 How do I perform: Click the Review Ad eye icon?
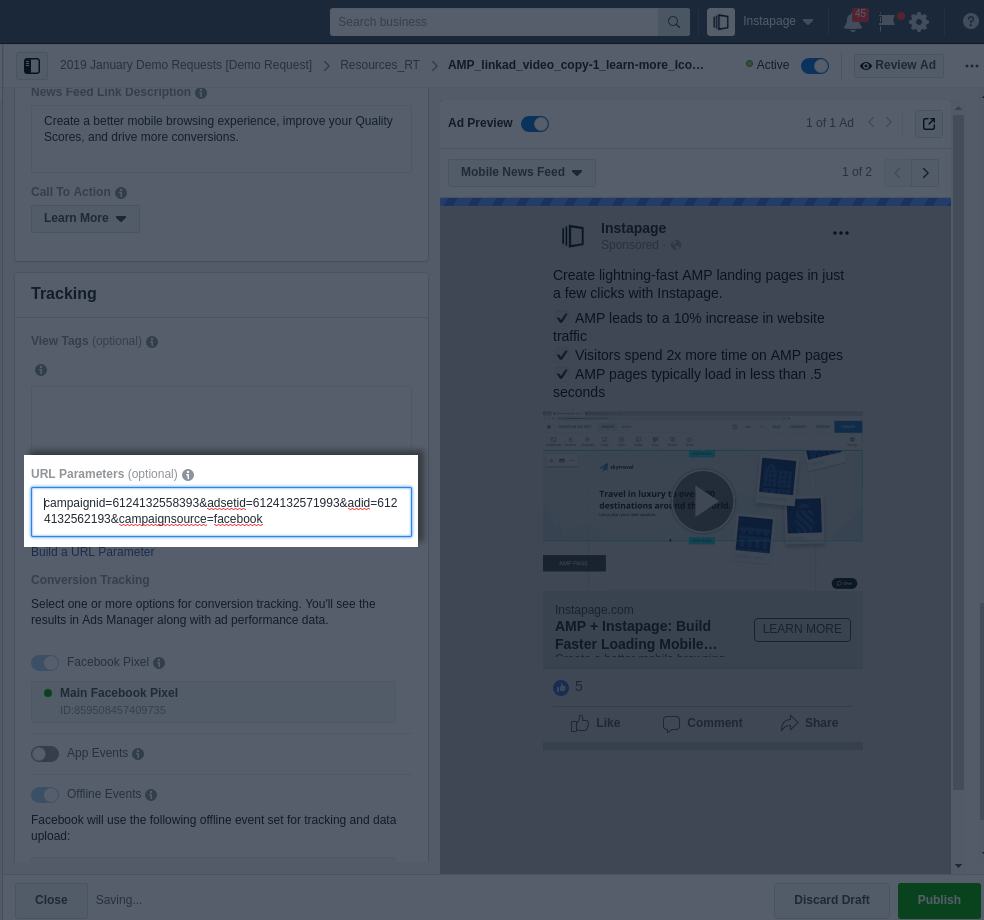tap(866, 65)
